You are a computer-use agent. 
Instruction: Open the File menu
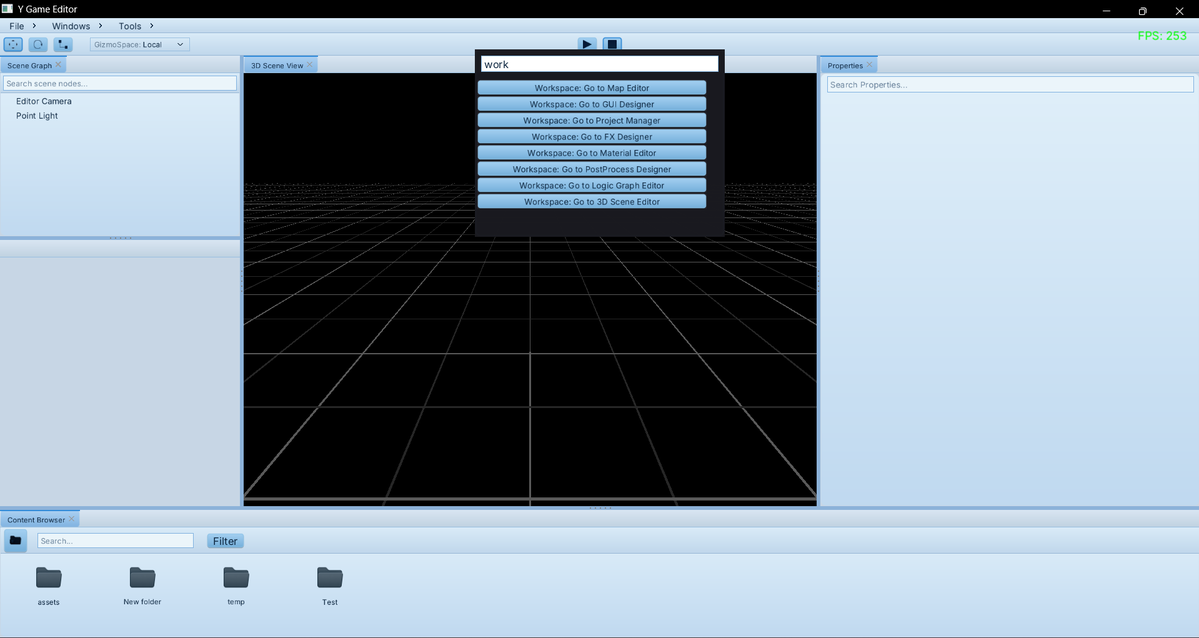click(x=16, y=26)
